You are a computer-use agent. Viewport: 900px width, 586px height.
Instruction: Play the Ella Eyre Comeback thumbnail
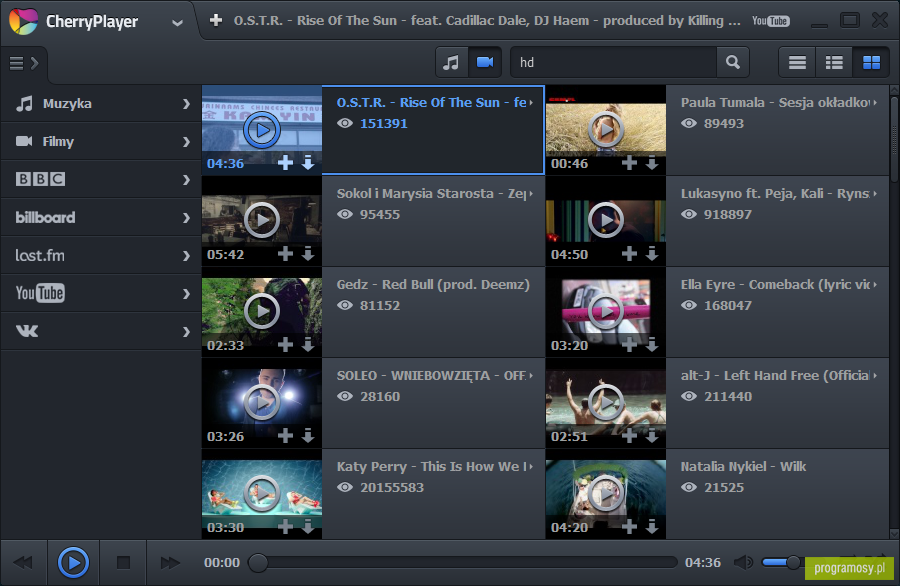tap(606, 311)
